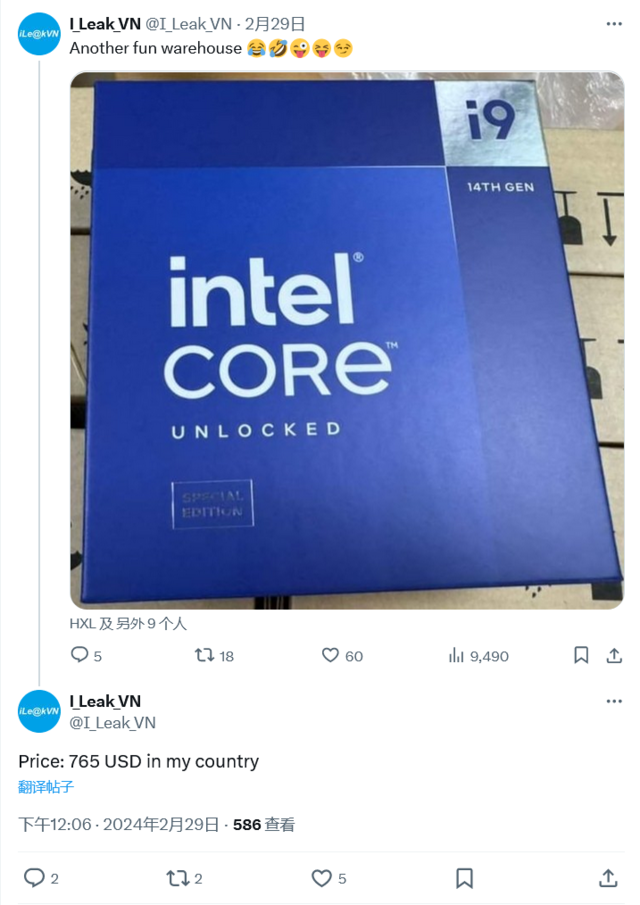Share the price tweet using bottom share icon
Screen dimensions: 640x905
pyautogui.click(x=608, y=878)
